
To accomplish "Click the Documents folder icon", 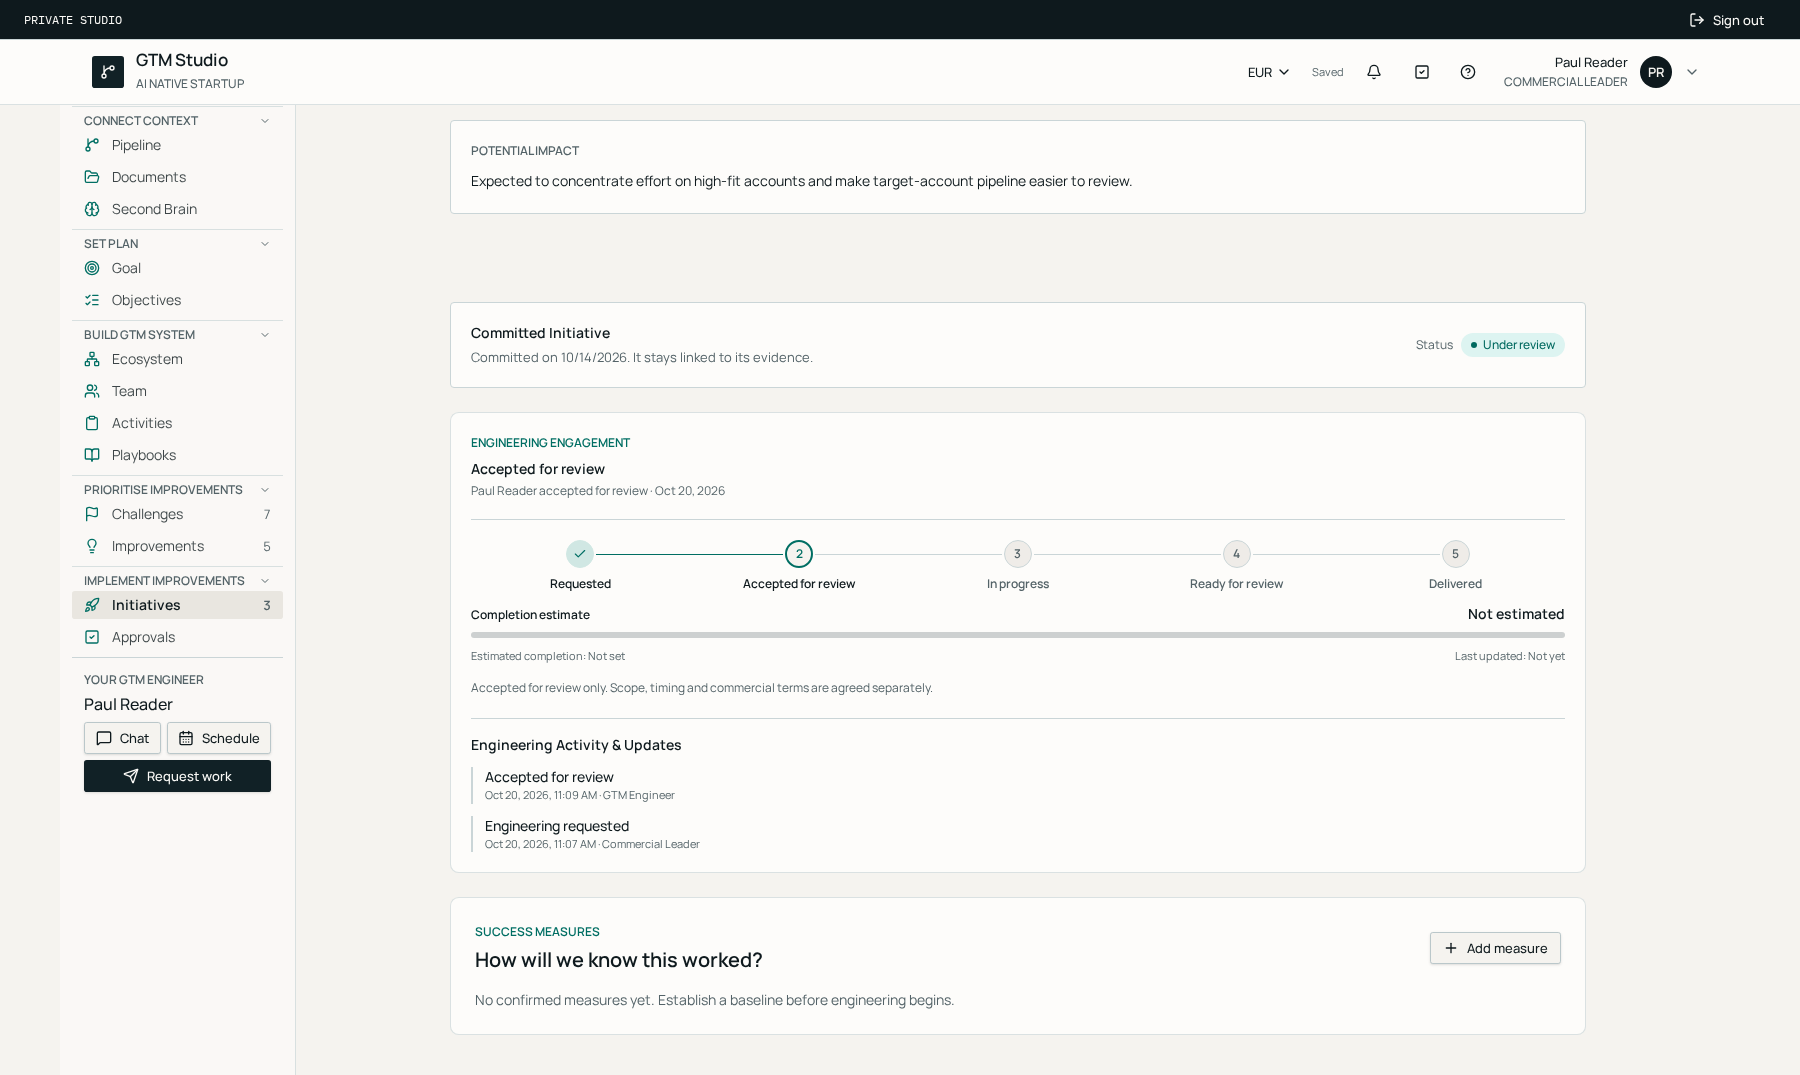I will point(92,177).
